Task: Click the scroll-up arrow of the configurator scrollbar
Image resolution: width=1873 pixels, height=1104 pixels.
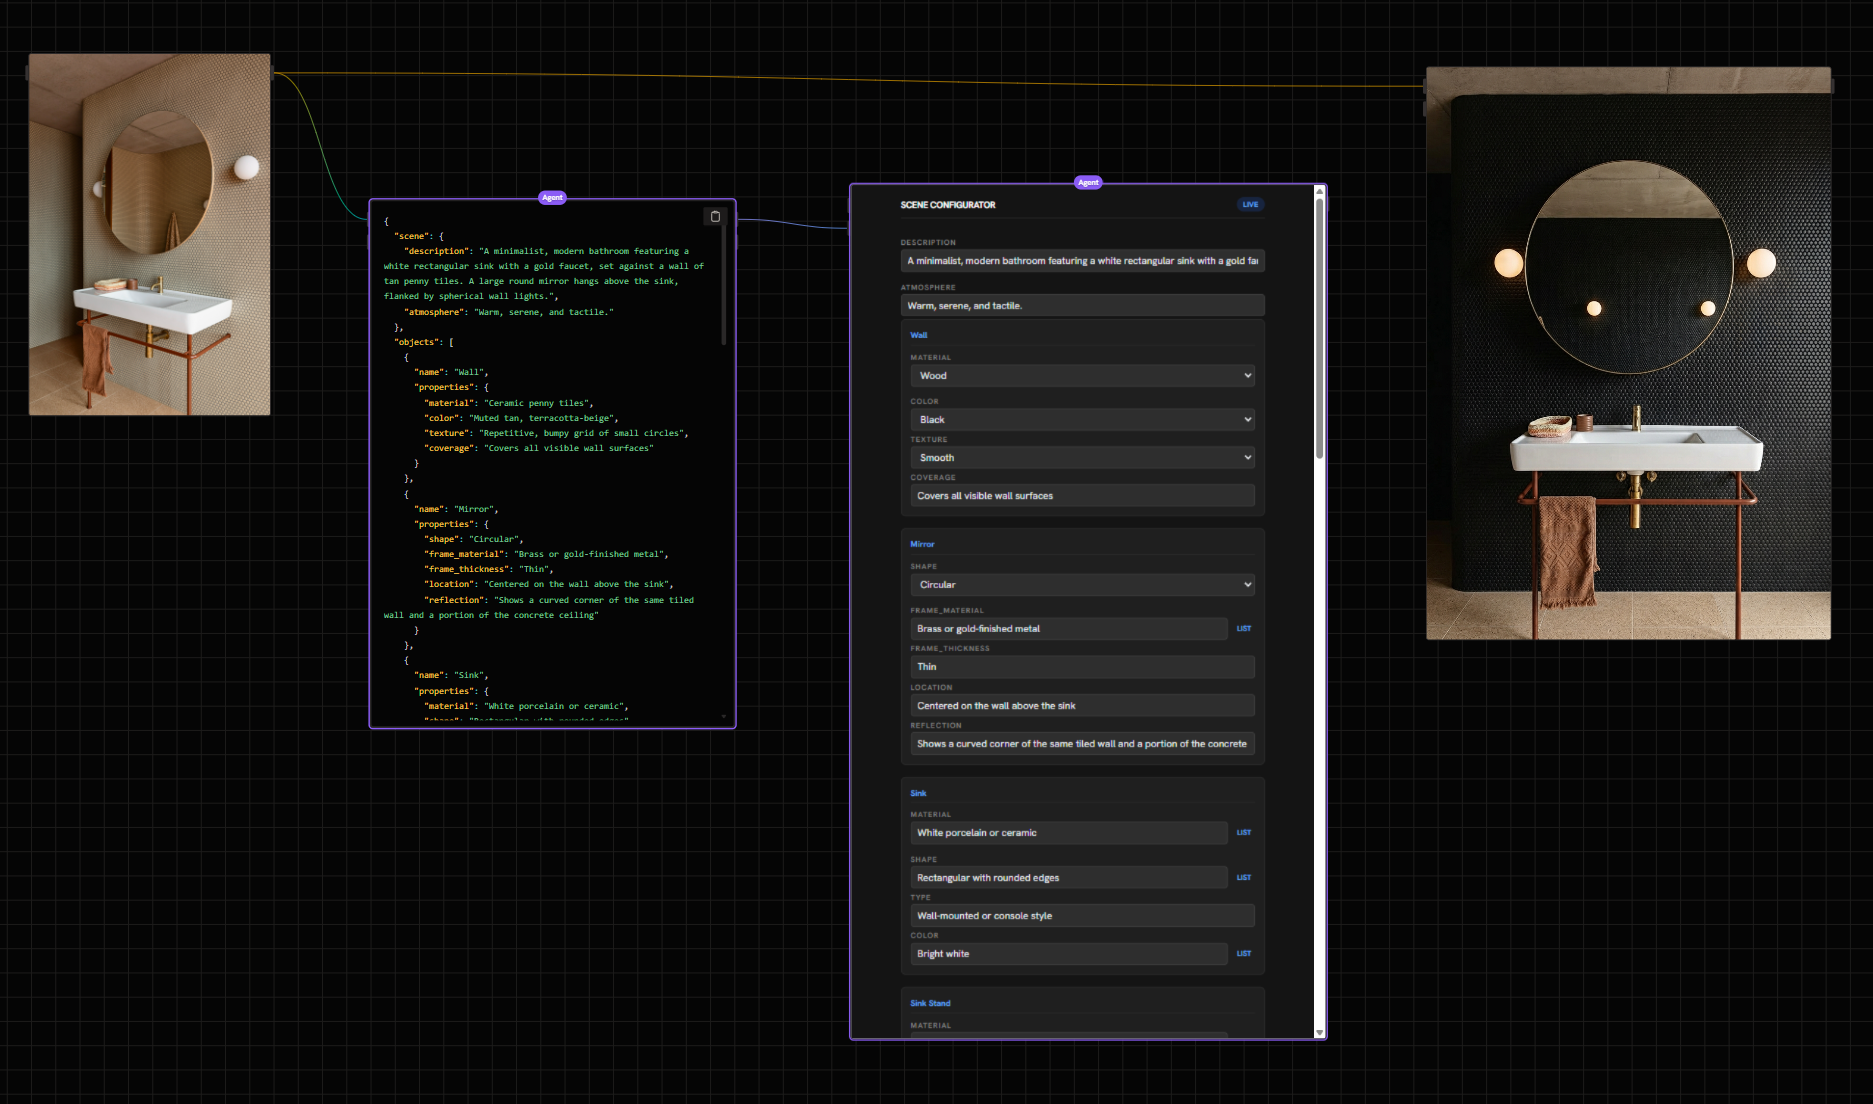Action: click(1319, 191)
